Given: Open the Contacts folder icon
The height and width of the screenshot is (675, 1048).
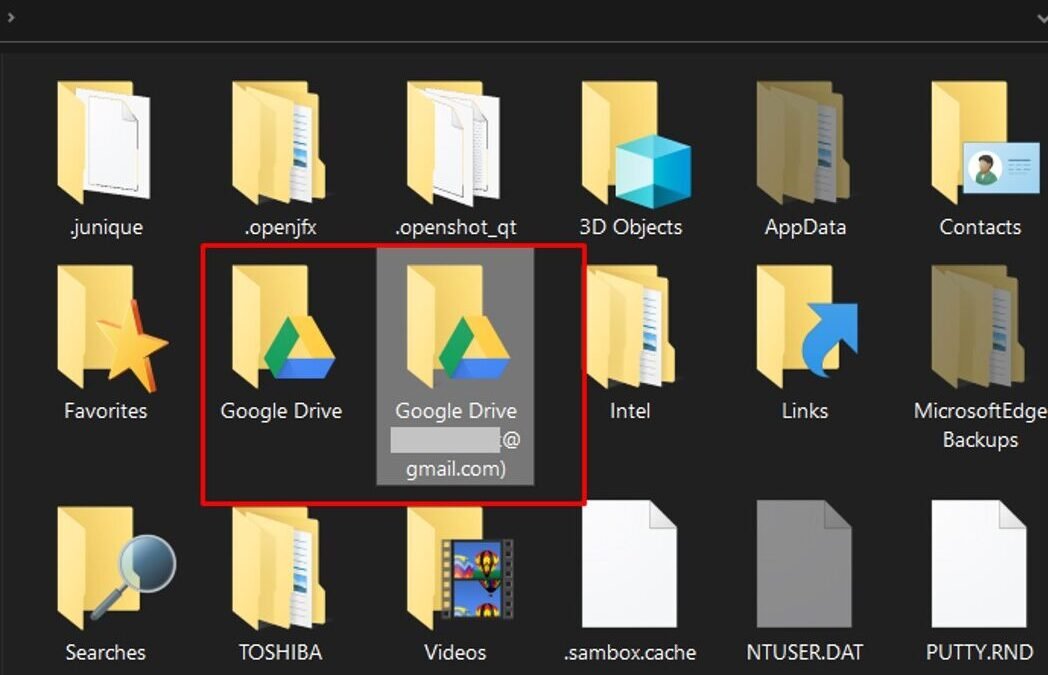Looking at the screenshot, I should (x=985, y=142).
